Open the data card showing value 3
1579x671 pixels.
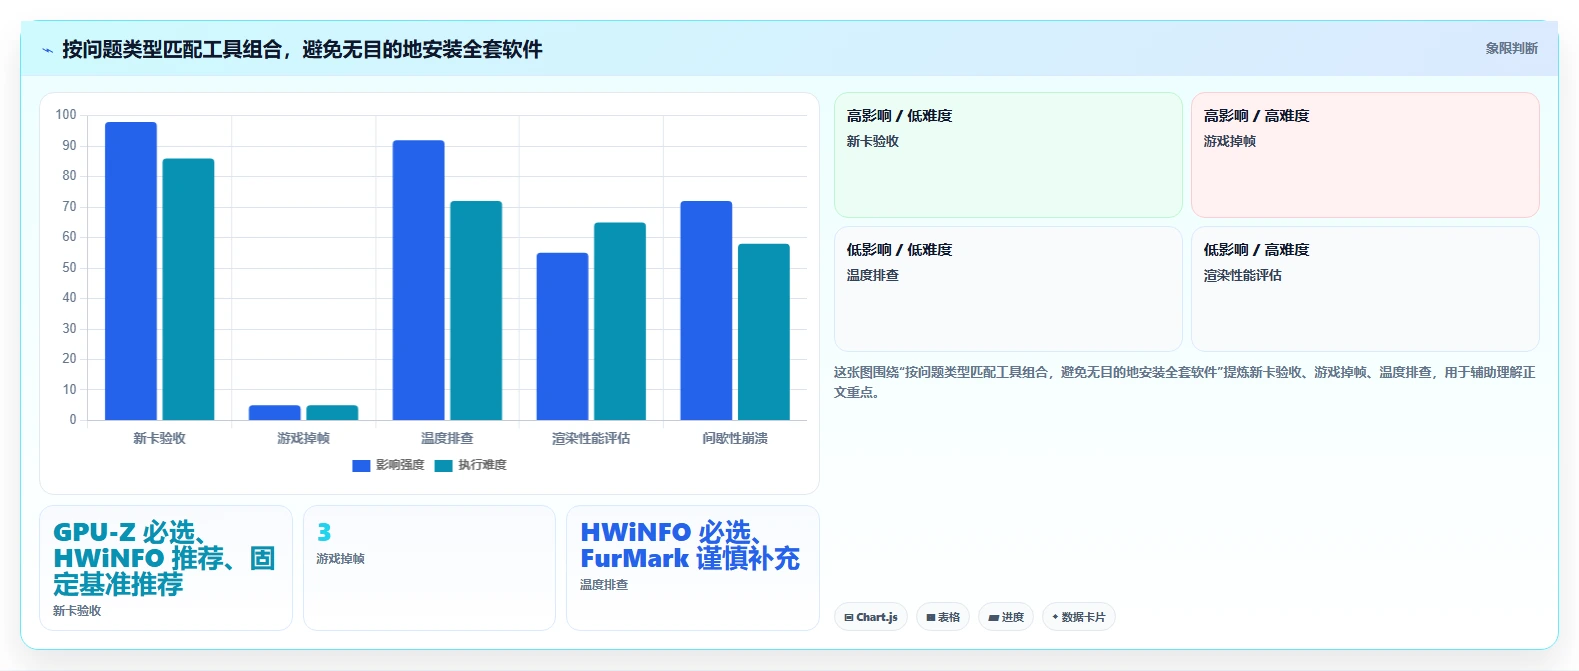[x=429, y=568]
